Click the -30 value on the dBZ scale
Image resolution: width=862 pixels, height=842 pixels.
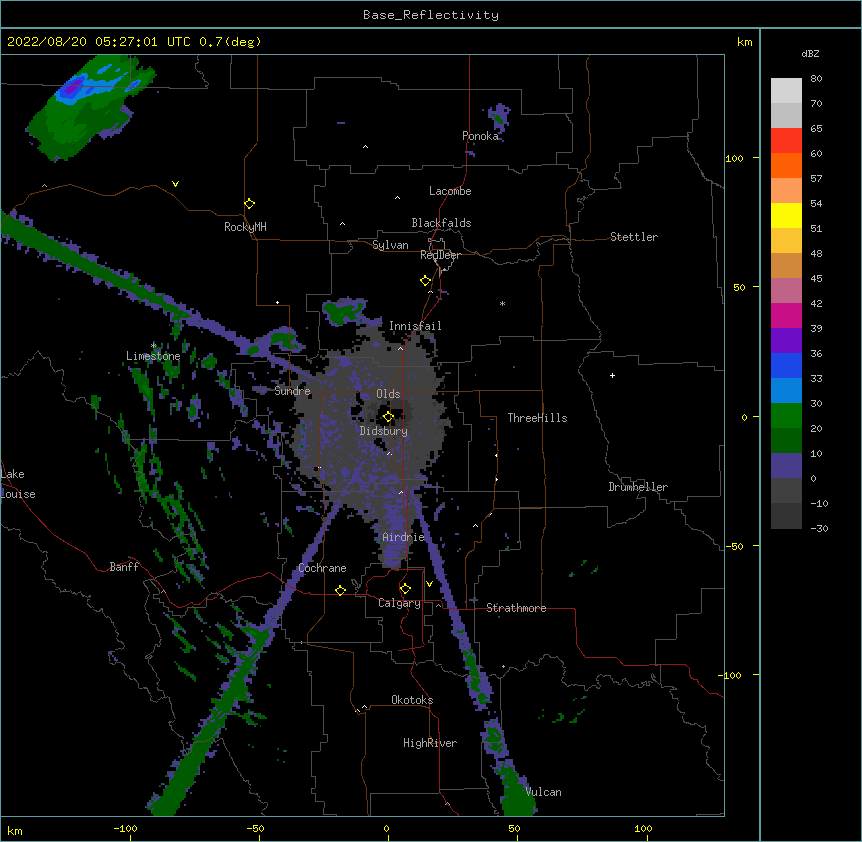(x=819, y=528)
